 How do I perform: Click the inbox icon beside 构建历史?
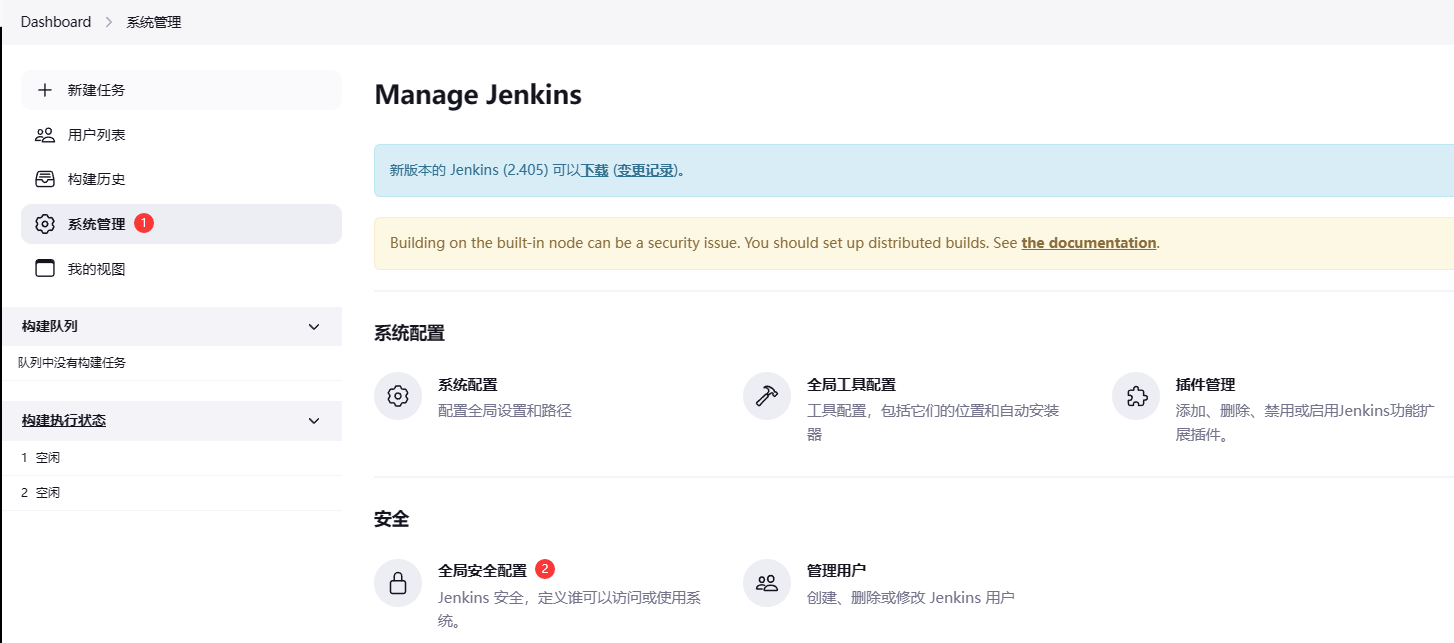(44, 179)
